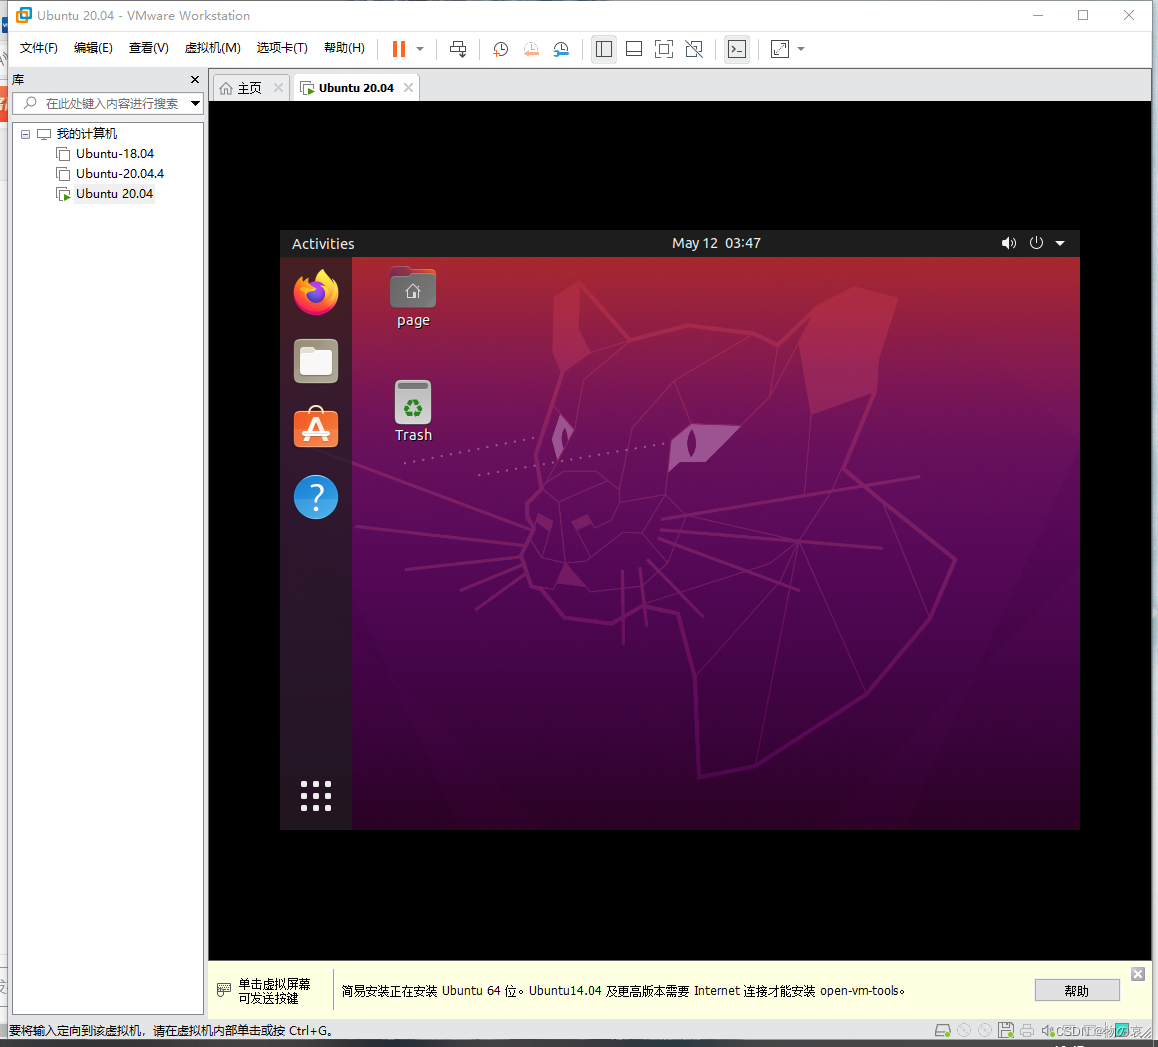Open Ubuntu Software from the dock
Image resolution: width=1158 pixels, height=1047 pixels.
pyautogui.click(x=316, y=427)
